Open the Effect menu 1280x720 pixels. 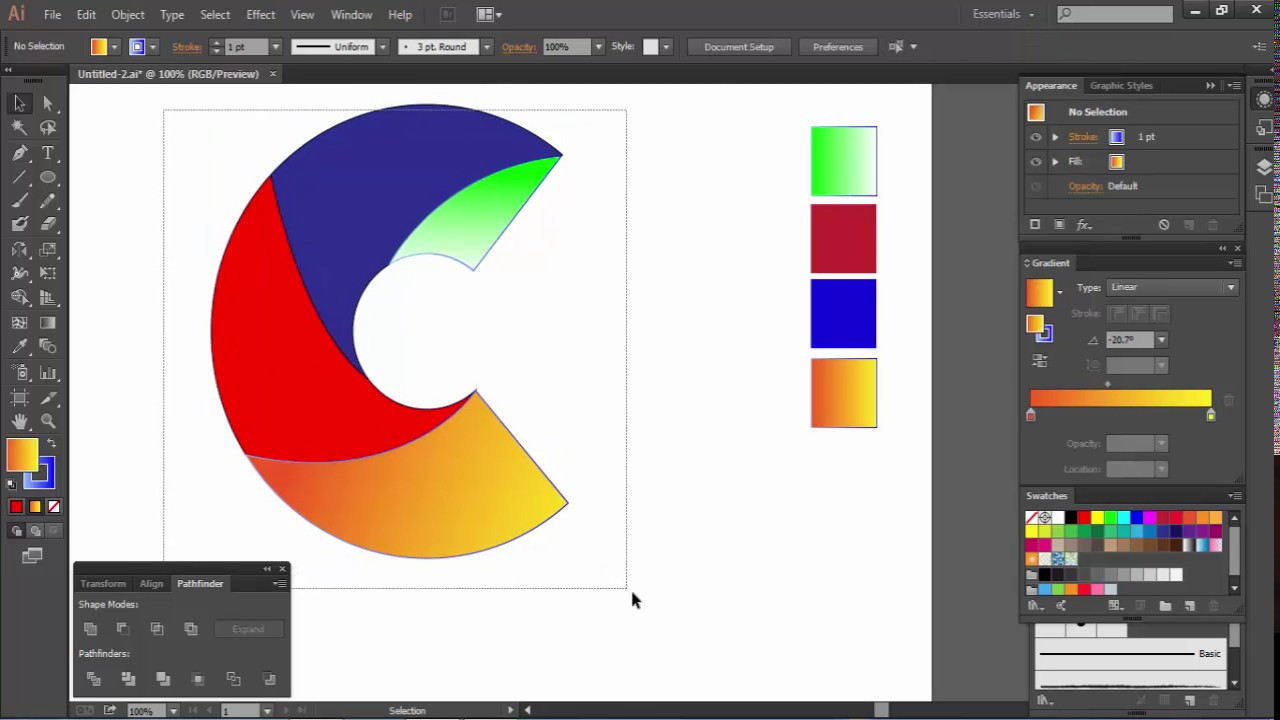261,15
